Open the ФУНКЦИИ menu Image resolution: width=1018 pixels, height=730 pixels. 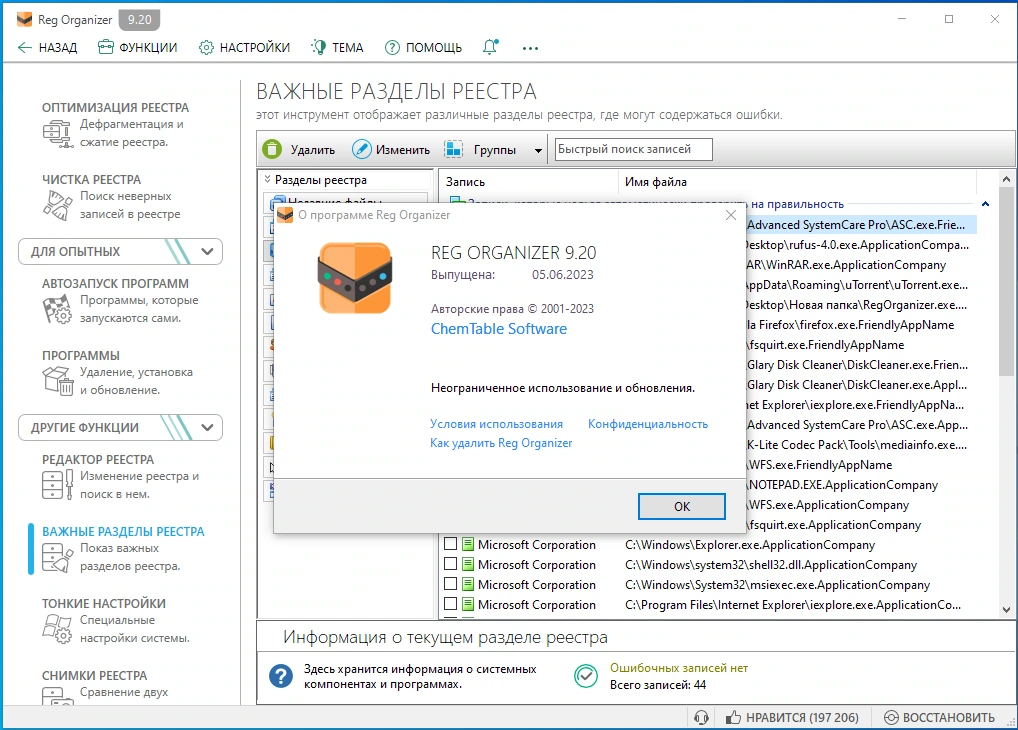tap(138, 47)
